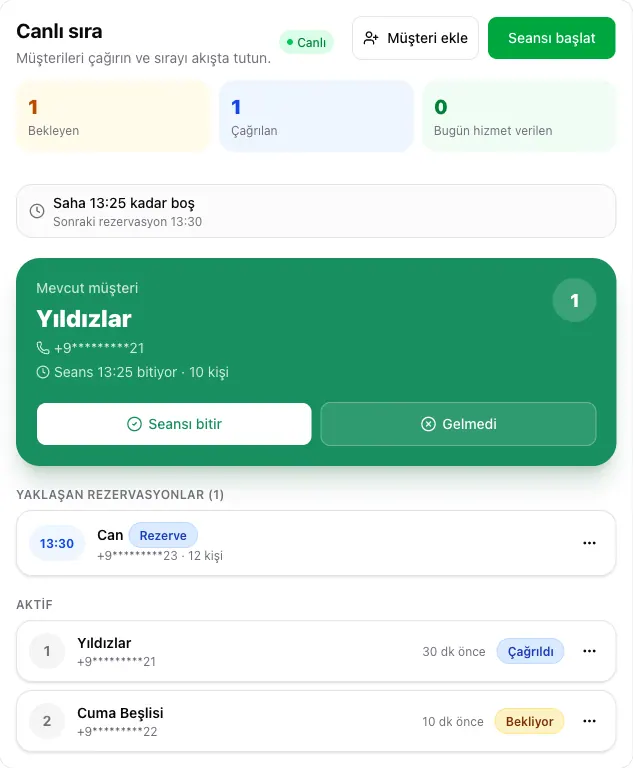Click the clock icon beside Saha 13:25 kadar boş
633x768 pixels.
point(37,211)
